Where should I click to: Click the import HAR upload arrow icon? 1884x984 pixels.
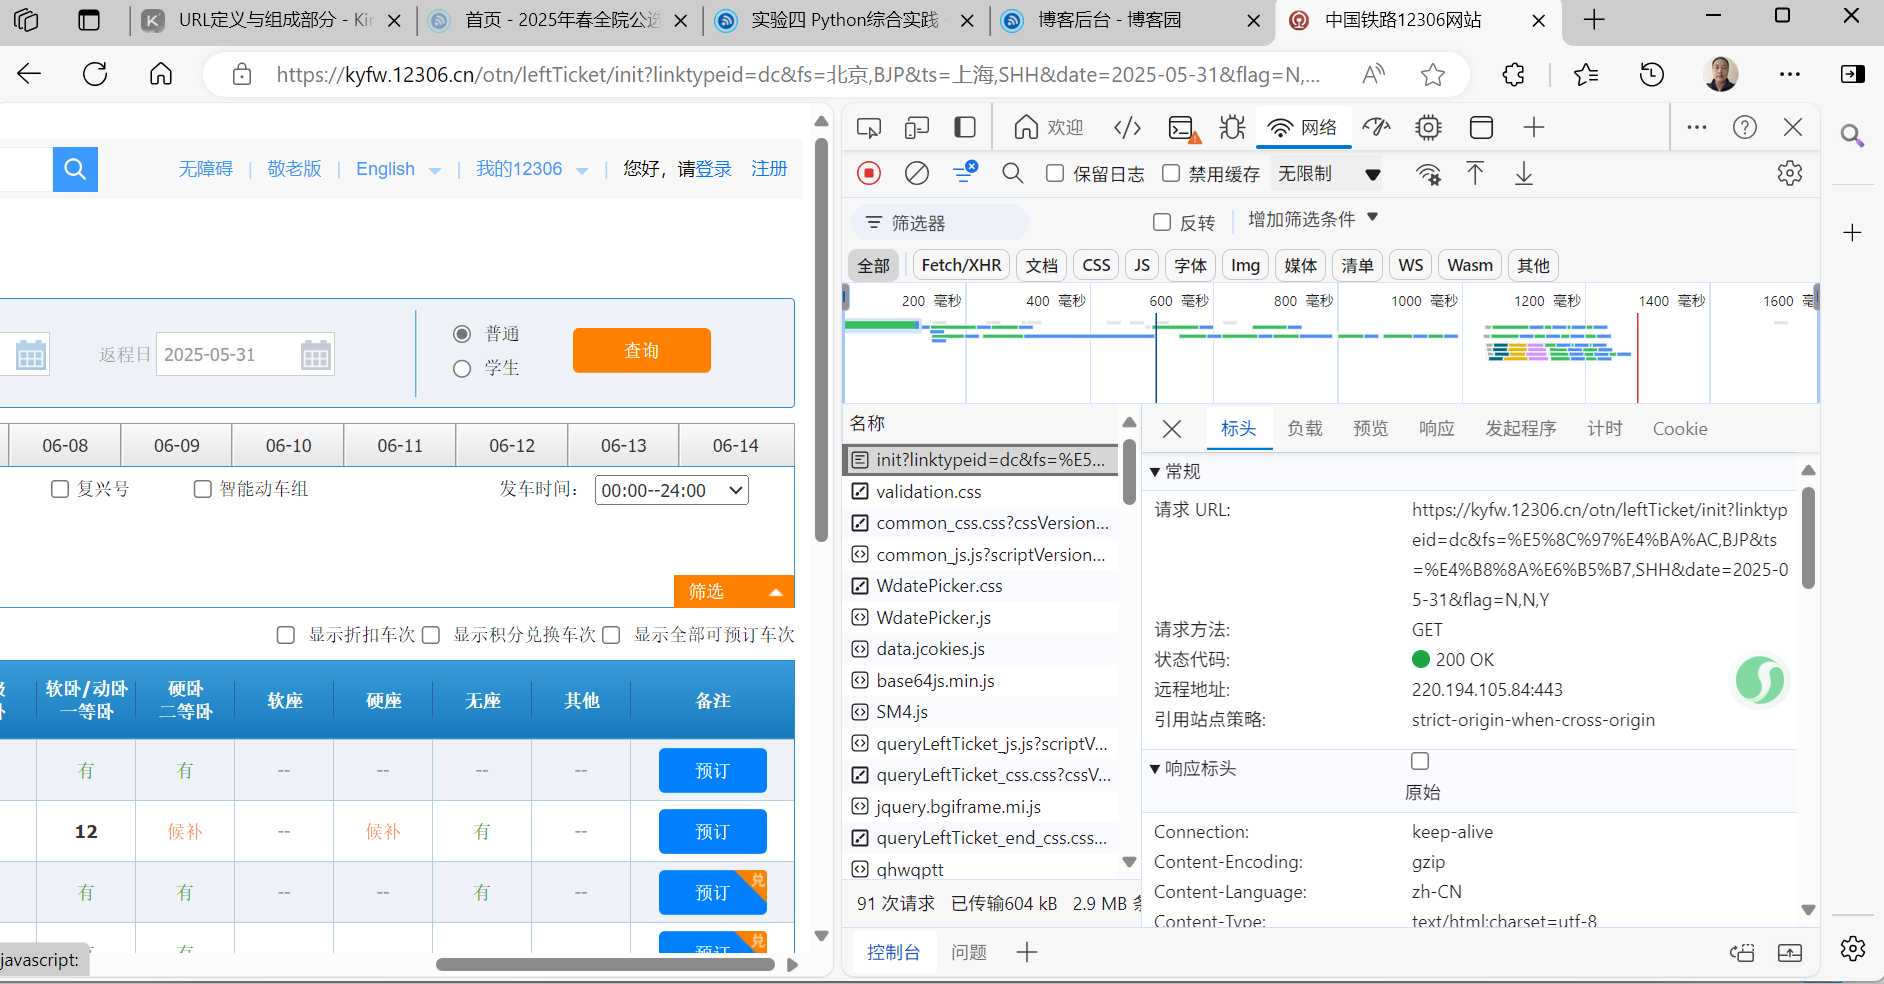pyautogui.click(x=1475, y=173)
